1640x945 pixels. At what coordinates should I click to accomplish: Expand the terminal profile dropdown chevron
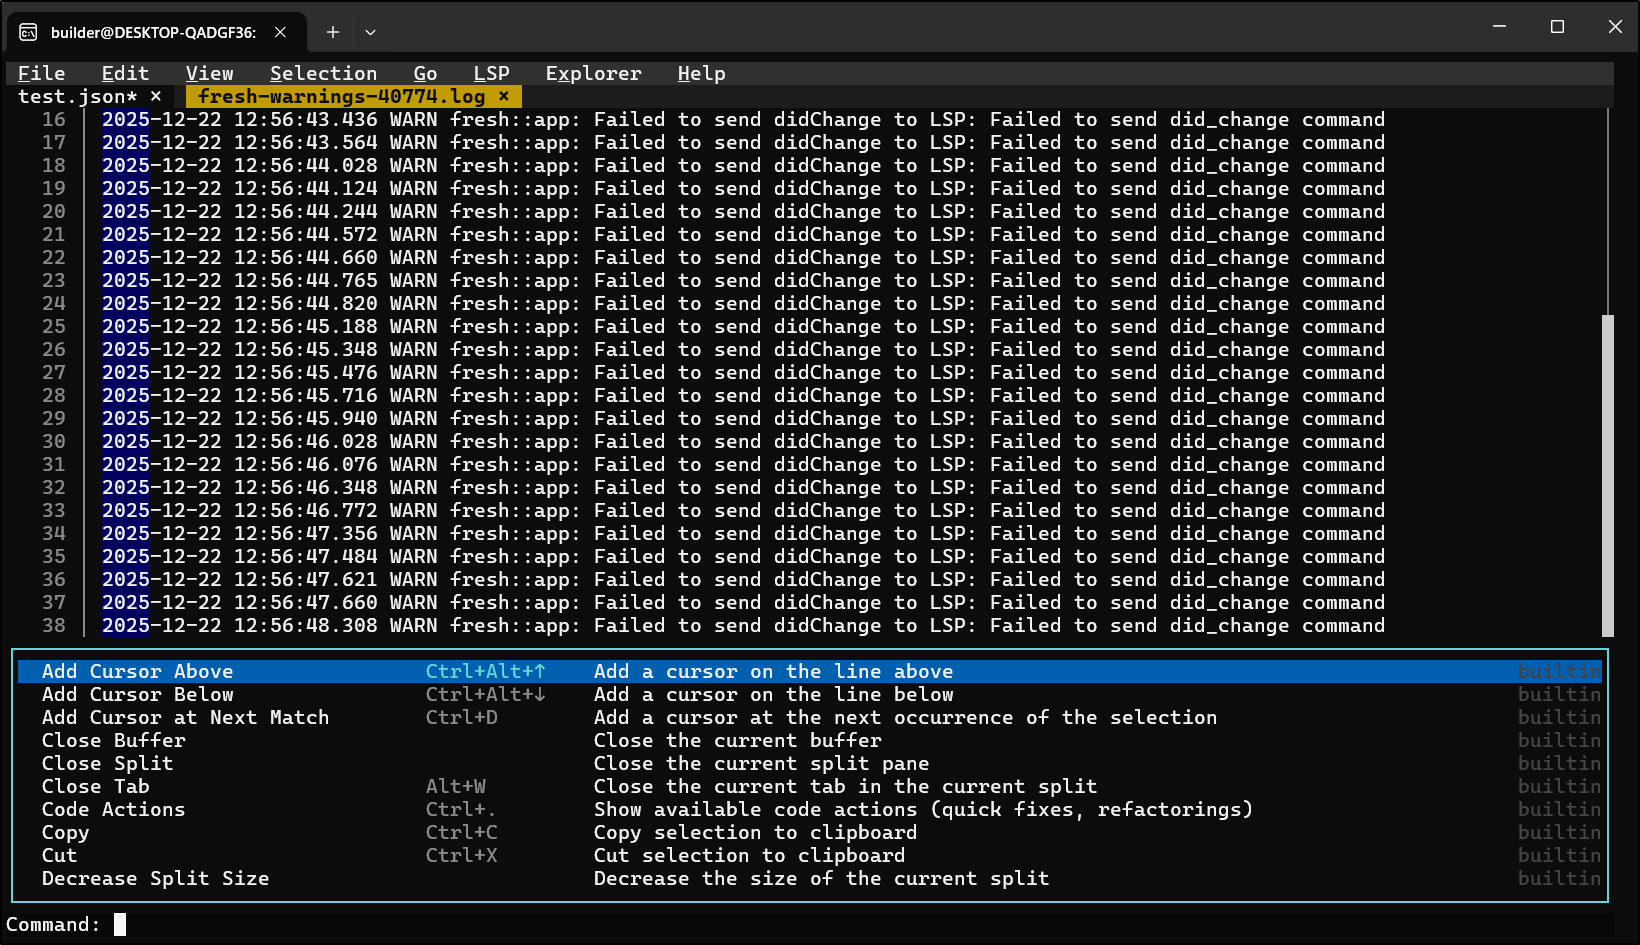coord(370,32)
